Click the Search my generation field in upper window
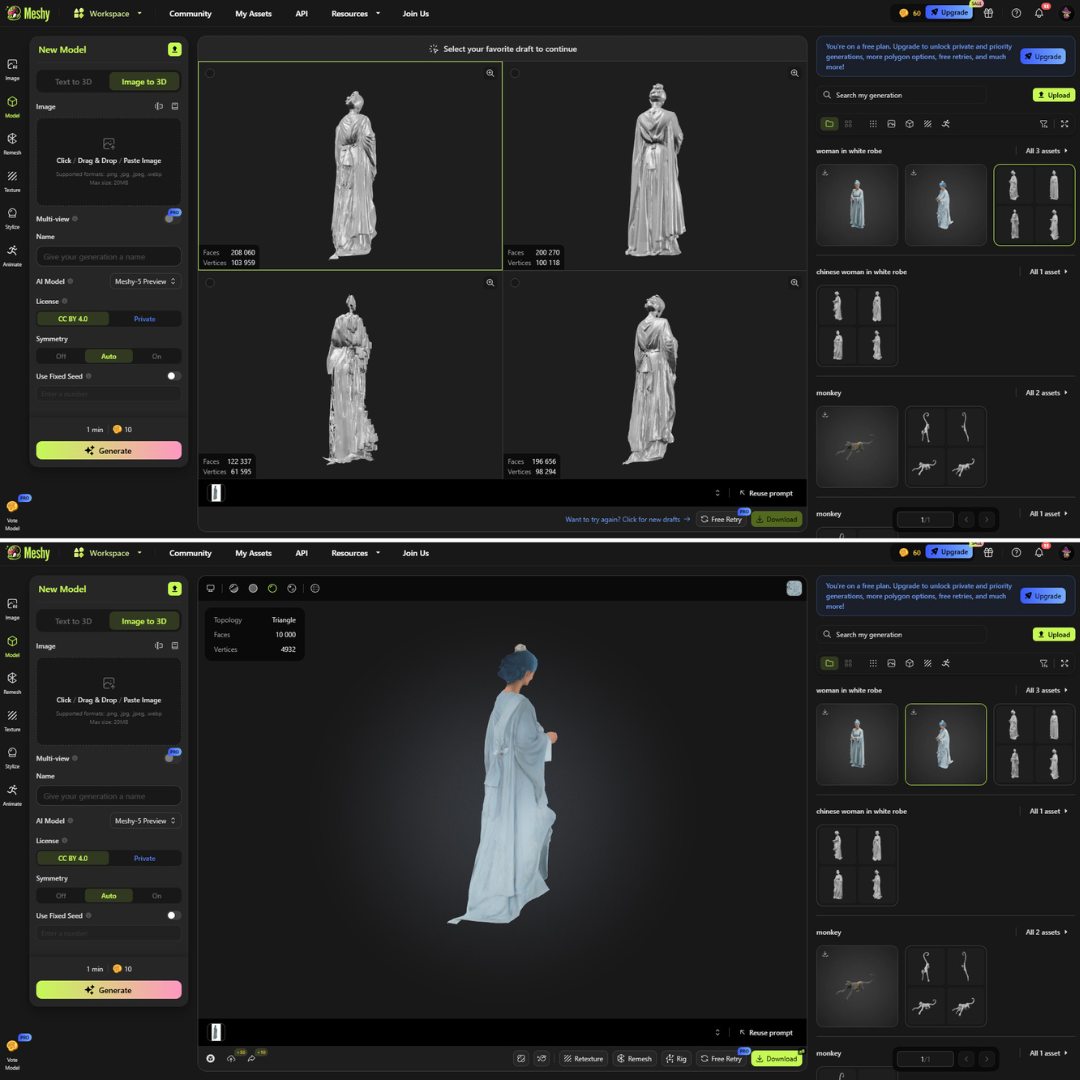The height and width of the screenshot is (1080, 1080). tap(902, 95)
